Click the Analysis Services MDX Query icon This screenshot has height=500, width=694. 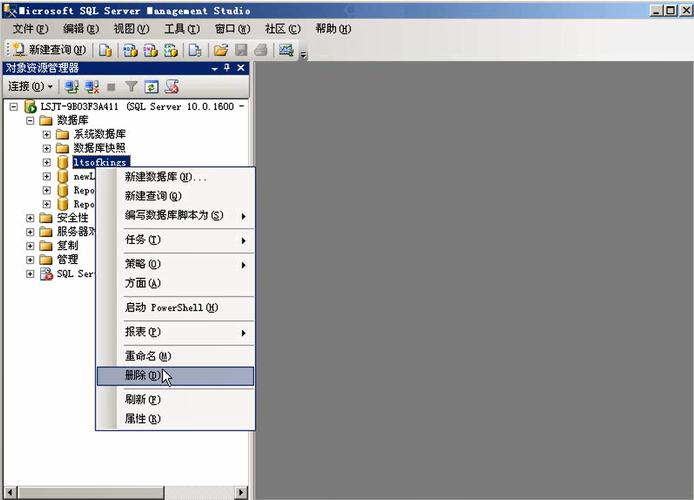(130, 50)
